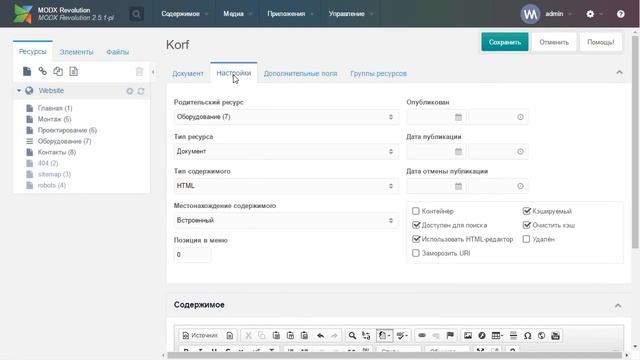The height and width of the screenshot is (360, 640).
Task: Switch to the Элементы sidebar tab
Action: click(x=76, y=52)
